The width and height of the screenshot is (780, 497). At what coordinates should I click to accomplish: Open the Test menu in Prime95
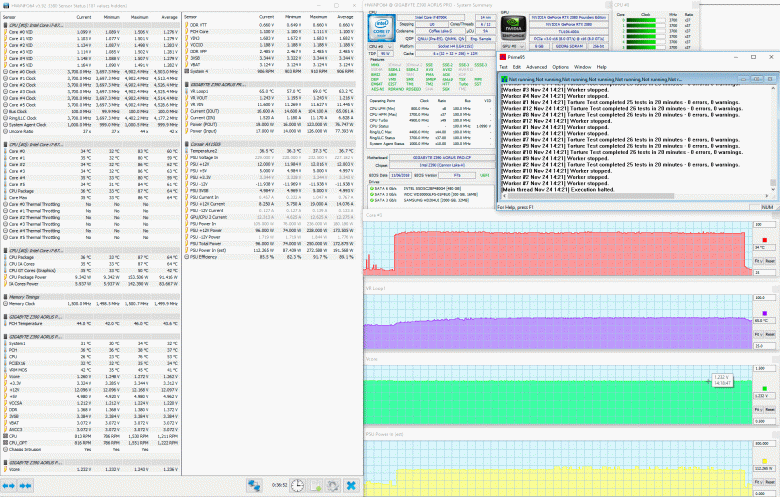click(x=504, y=67)
